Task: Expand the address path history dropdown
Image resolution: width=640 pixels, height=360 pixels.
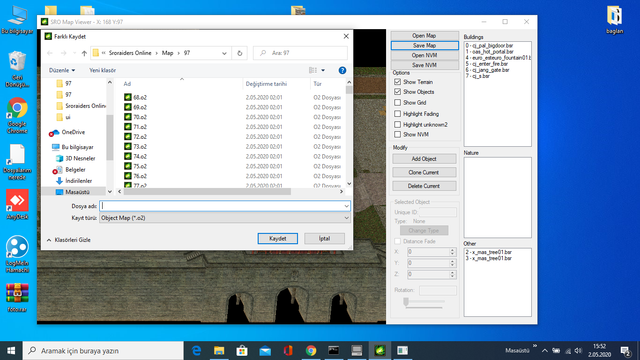Action: coord(224,53)
